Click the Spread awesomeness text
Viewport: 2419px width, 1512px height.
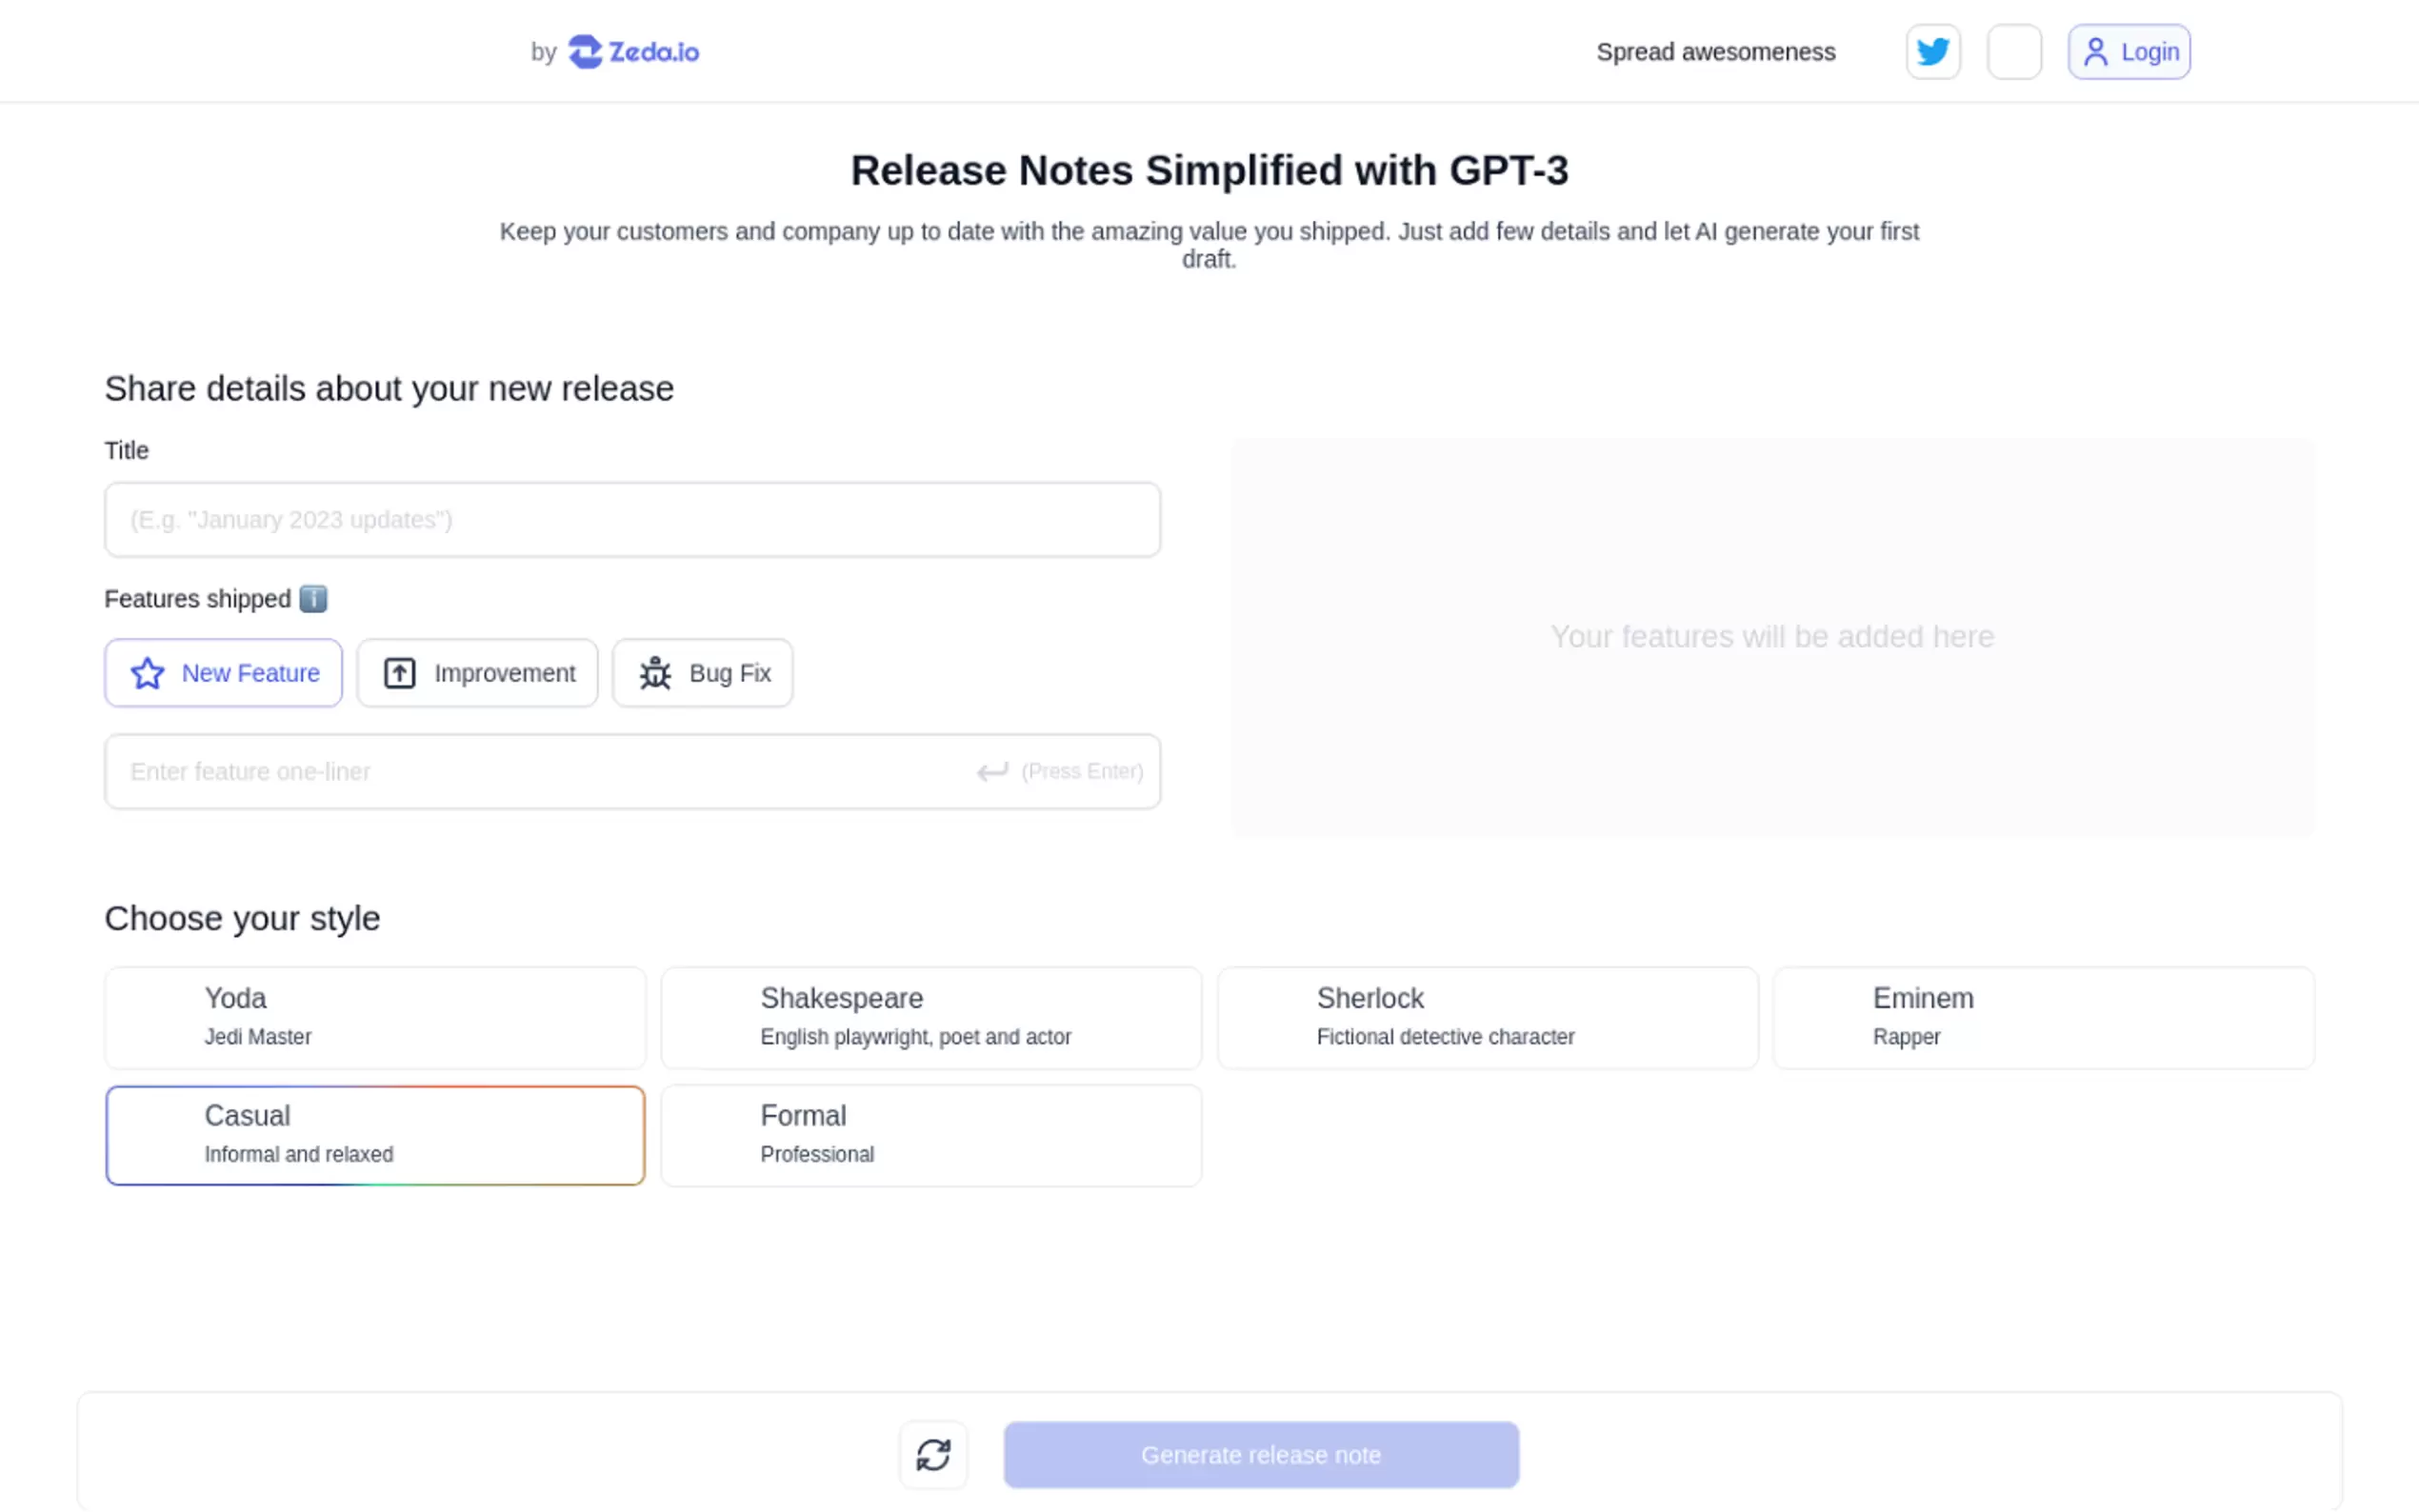[1715, 52]
